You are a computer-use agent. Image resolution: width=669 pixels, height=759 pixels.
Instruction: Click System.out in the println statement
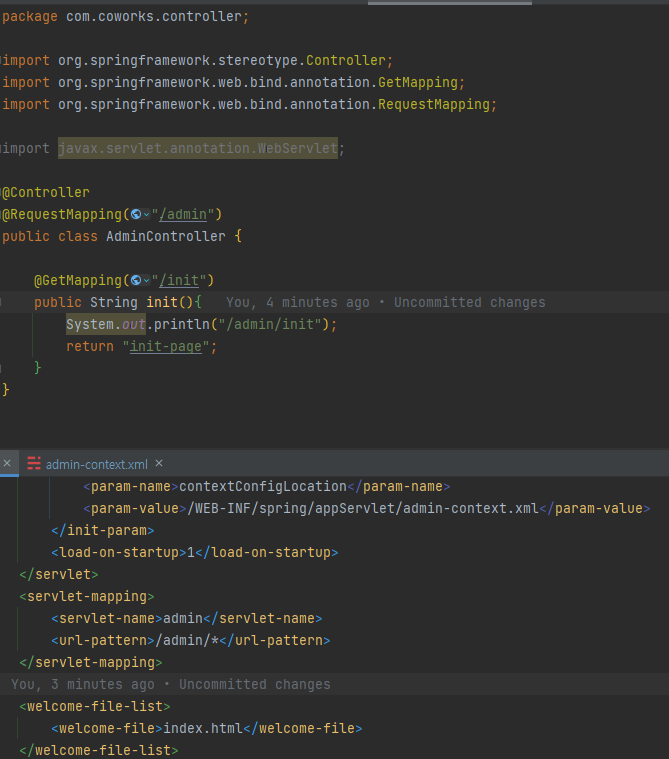coord(106,324)
